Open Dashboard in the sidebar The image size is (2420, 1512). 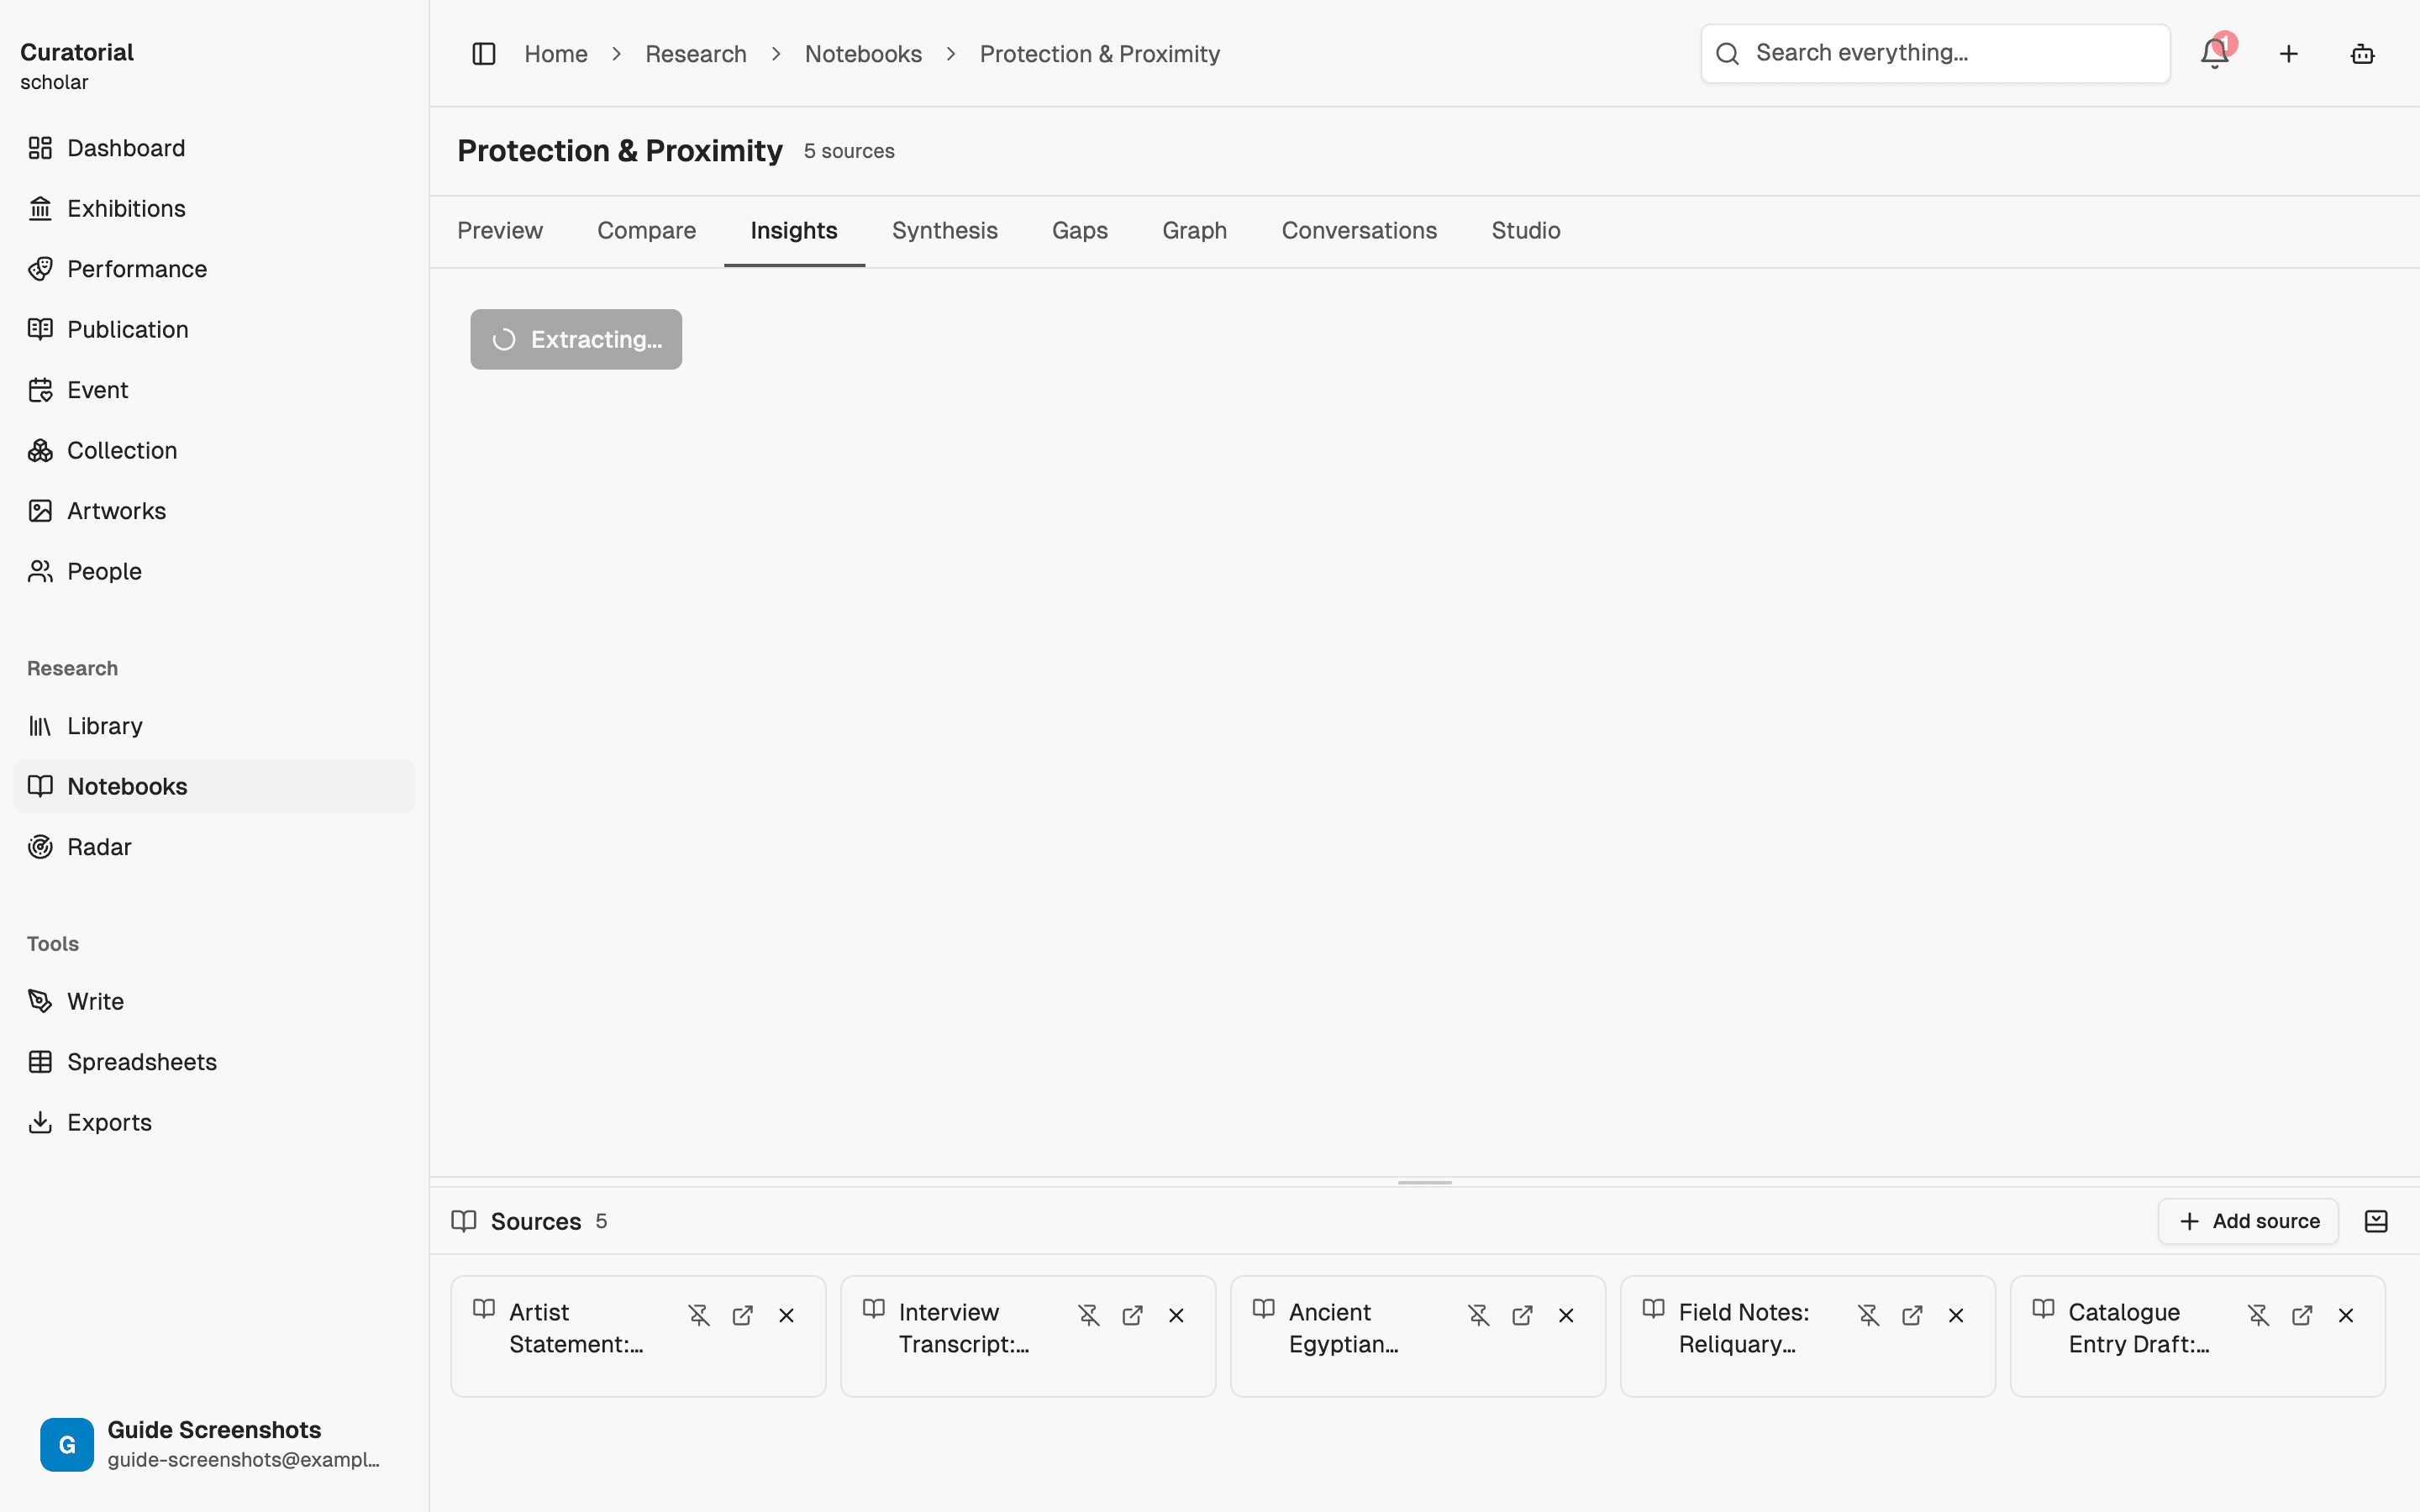click(x=214, y=148)
